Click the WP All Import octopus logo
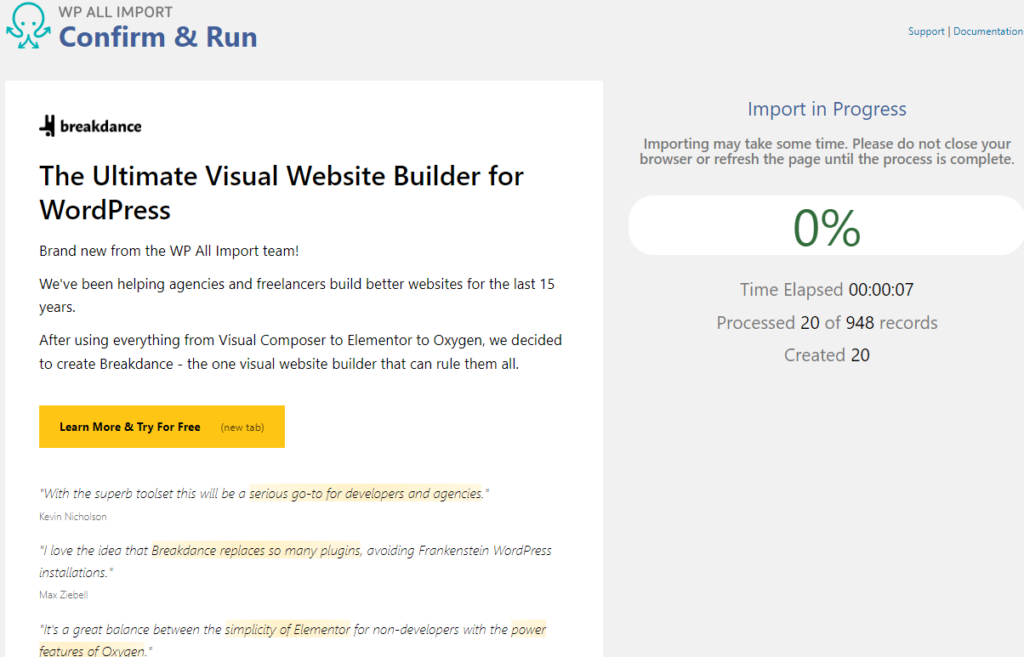 (x=27, y=26)
